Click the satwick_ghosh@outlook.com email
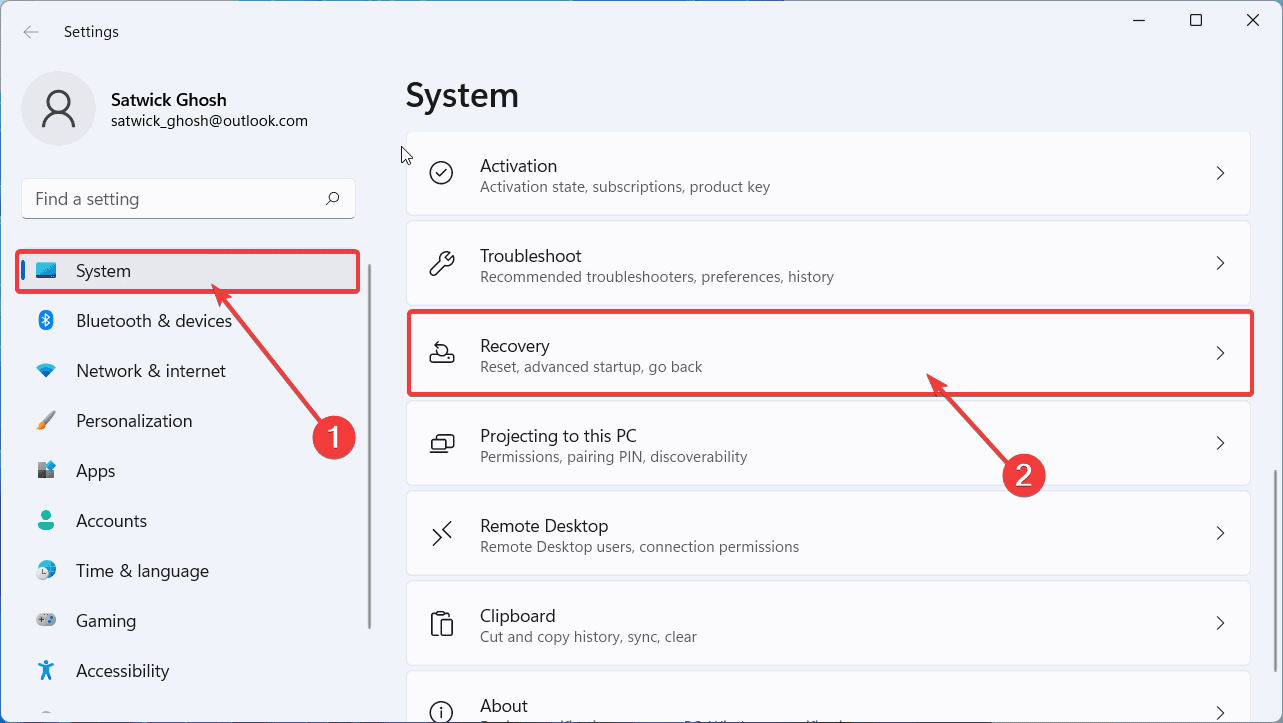1283x723 pixels. (x=209, y=121)
